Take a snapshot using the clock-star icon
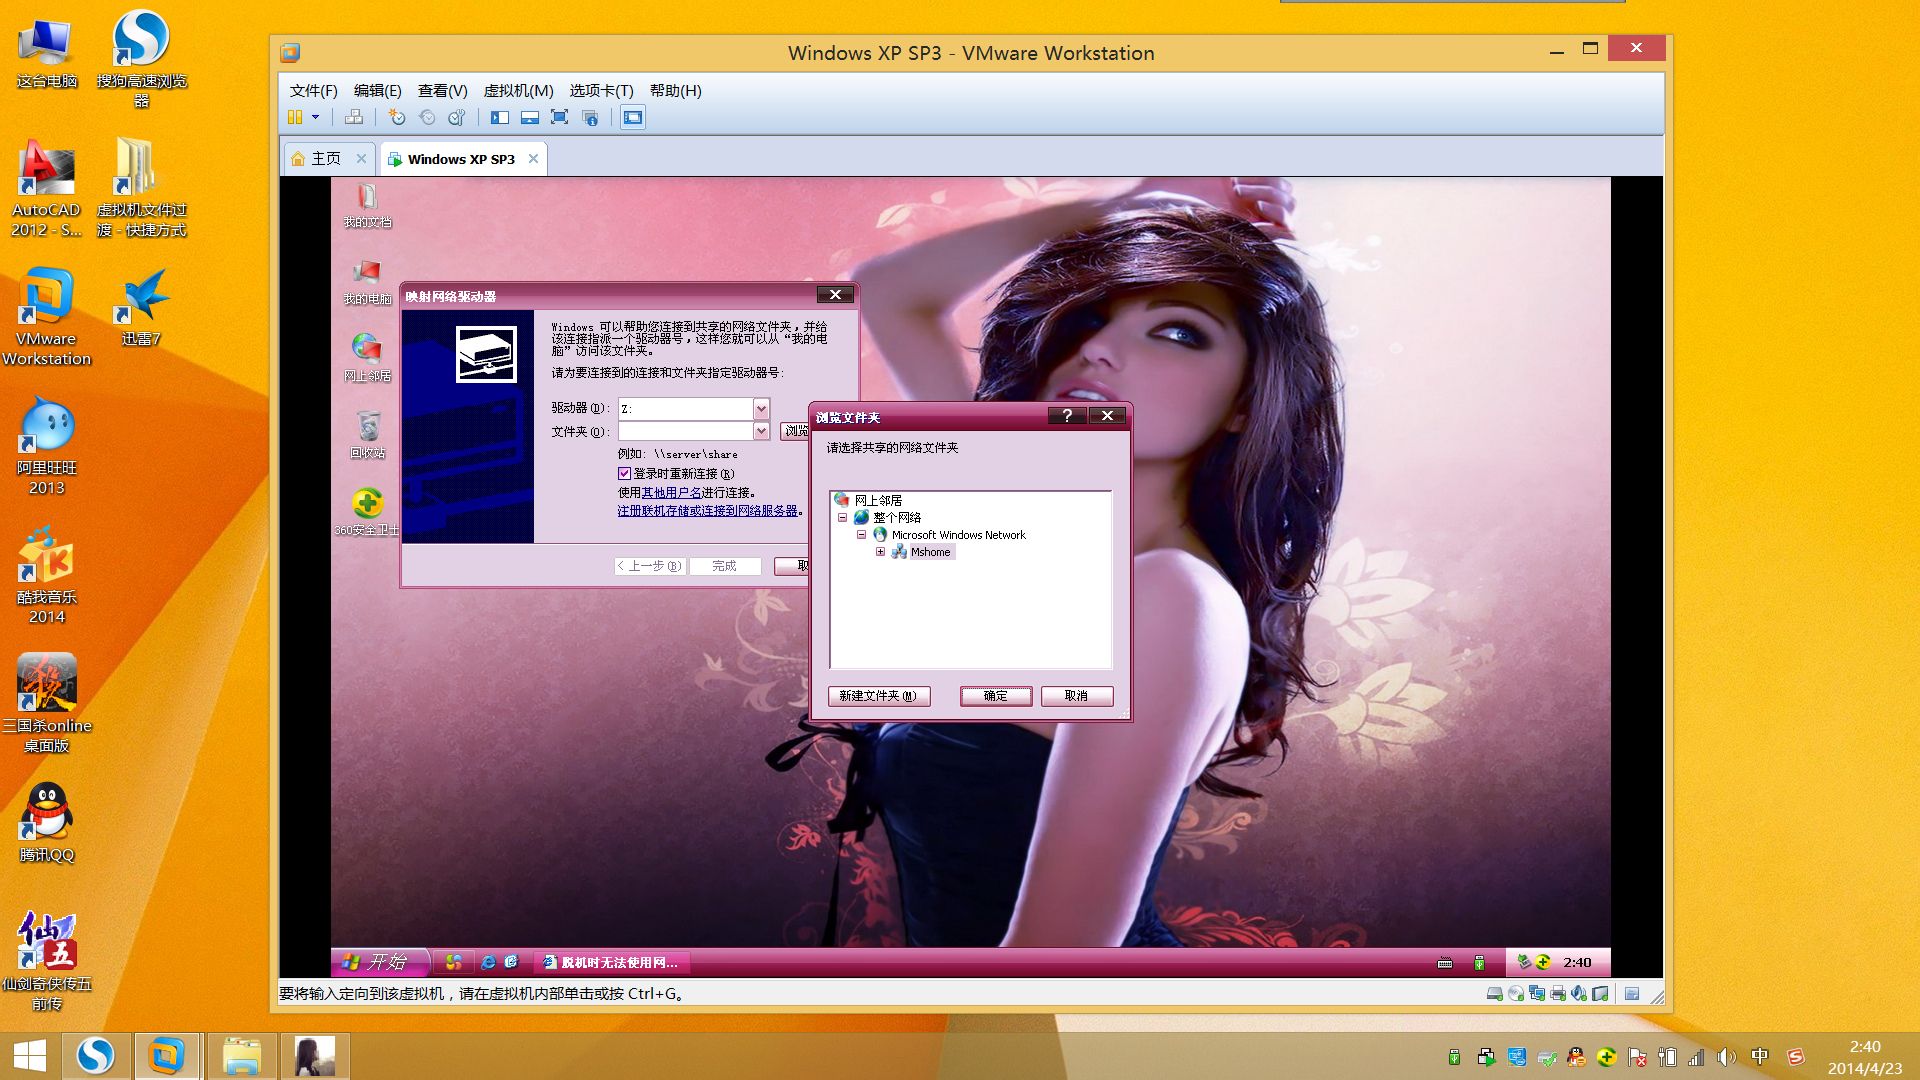The width and height of the screenshot is (1920, 1080). tap(396, 118)
